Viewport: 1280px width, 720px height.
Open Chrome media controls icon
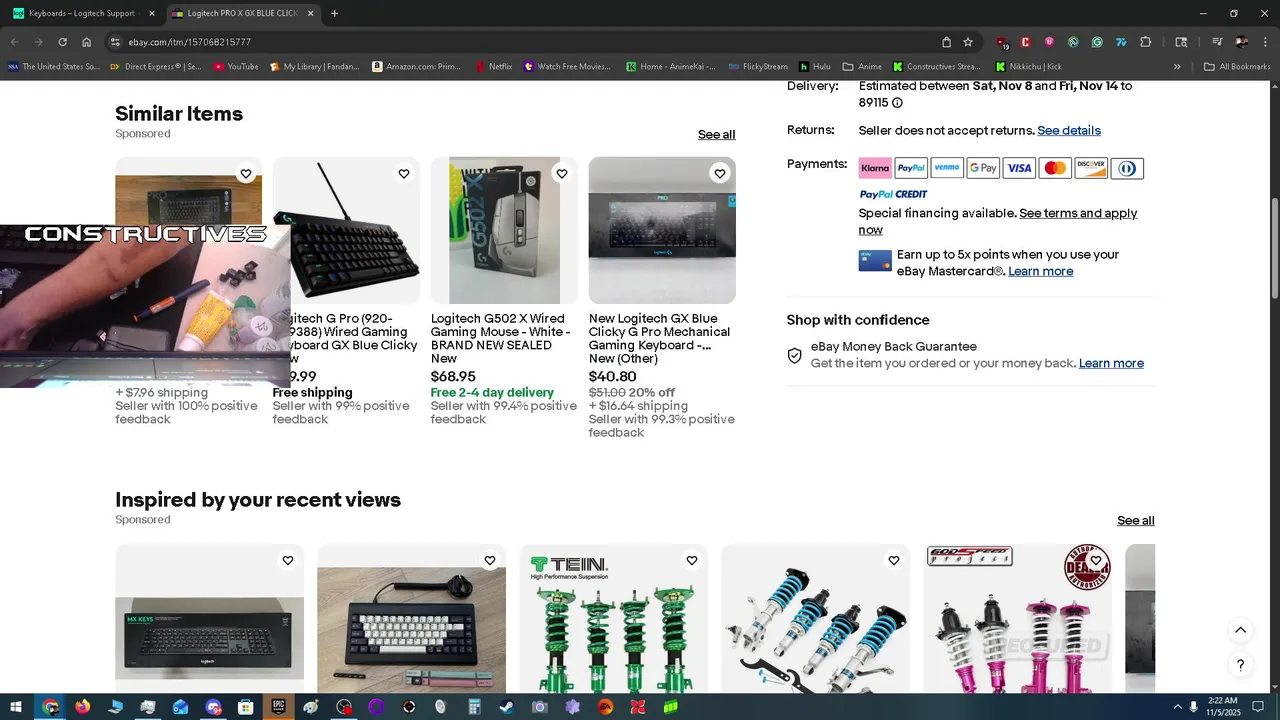[1217, 42]
